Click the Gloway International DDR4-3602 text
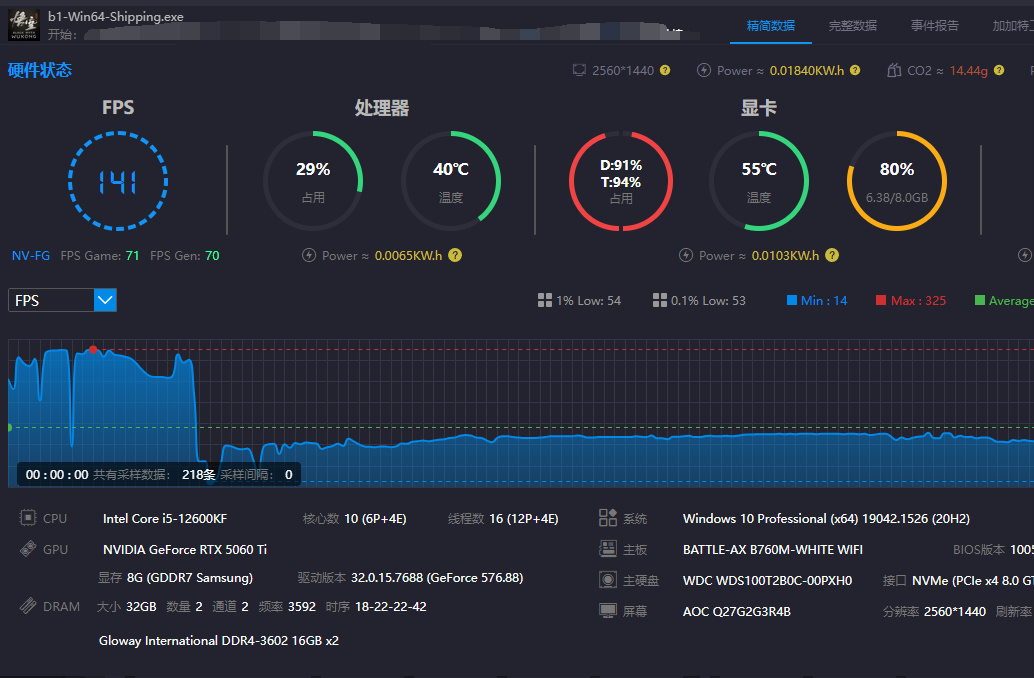Viewport: 1034px width, 678px height. click(219, 640)
